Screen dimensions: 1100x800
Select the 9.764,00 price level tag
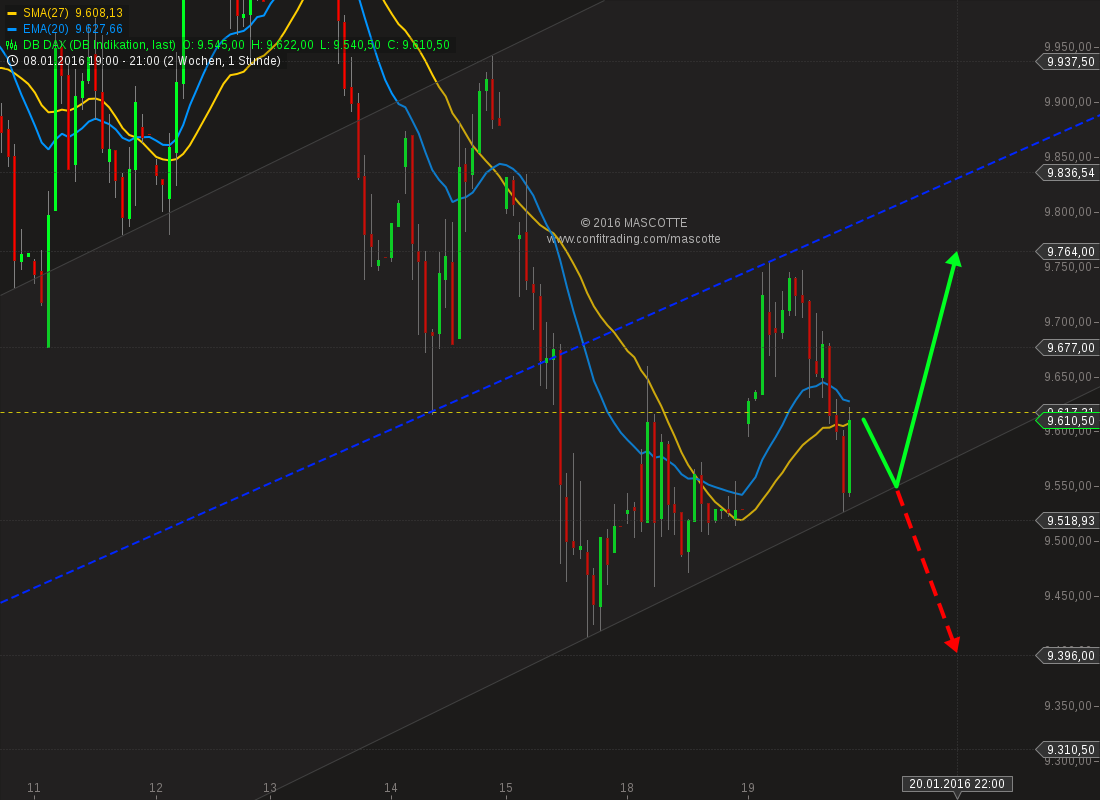coord(1067,251)
